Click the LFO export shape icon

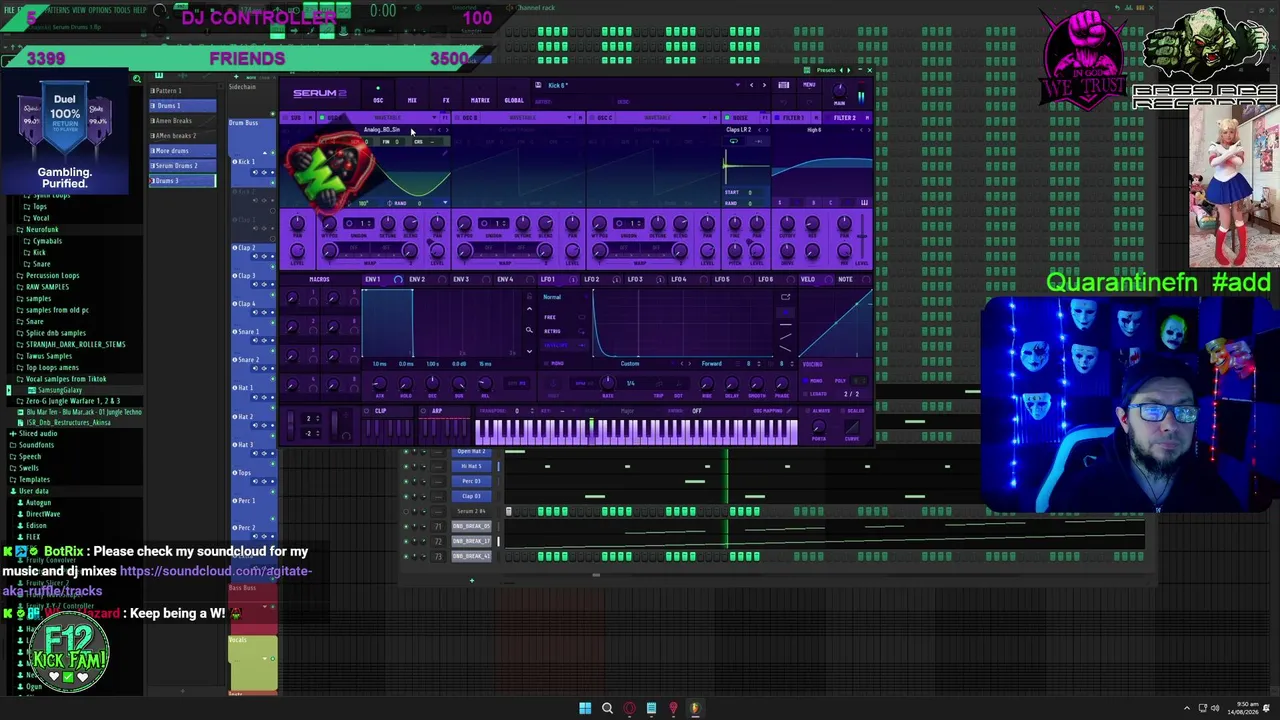[x=785, y=297]
